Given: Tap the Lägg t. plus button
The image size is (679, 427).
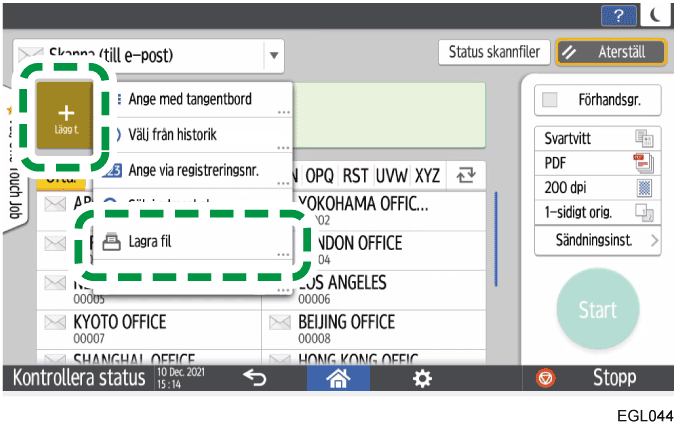Looking at the screenshot, I should [65, 116].
